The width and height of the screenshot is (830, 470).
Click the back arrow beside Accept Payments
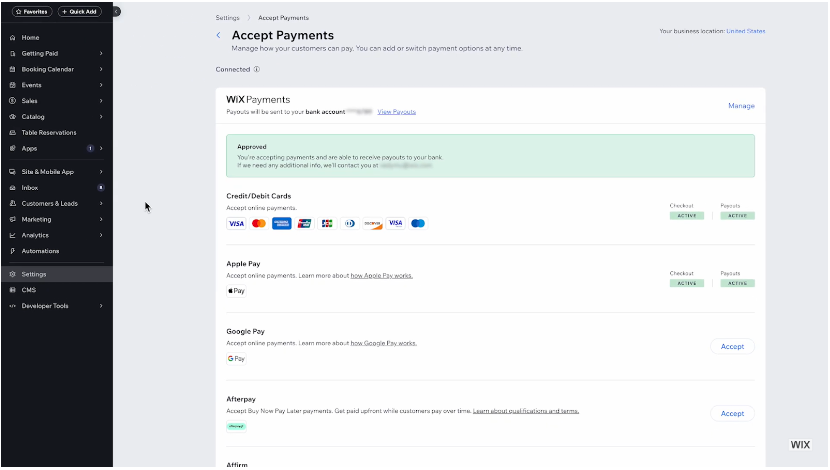pos(219,35)
